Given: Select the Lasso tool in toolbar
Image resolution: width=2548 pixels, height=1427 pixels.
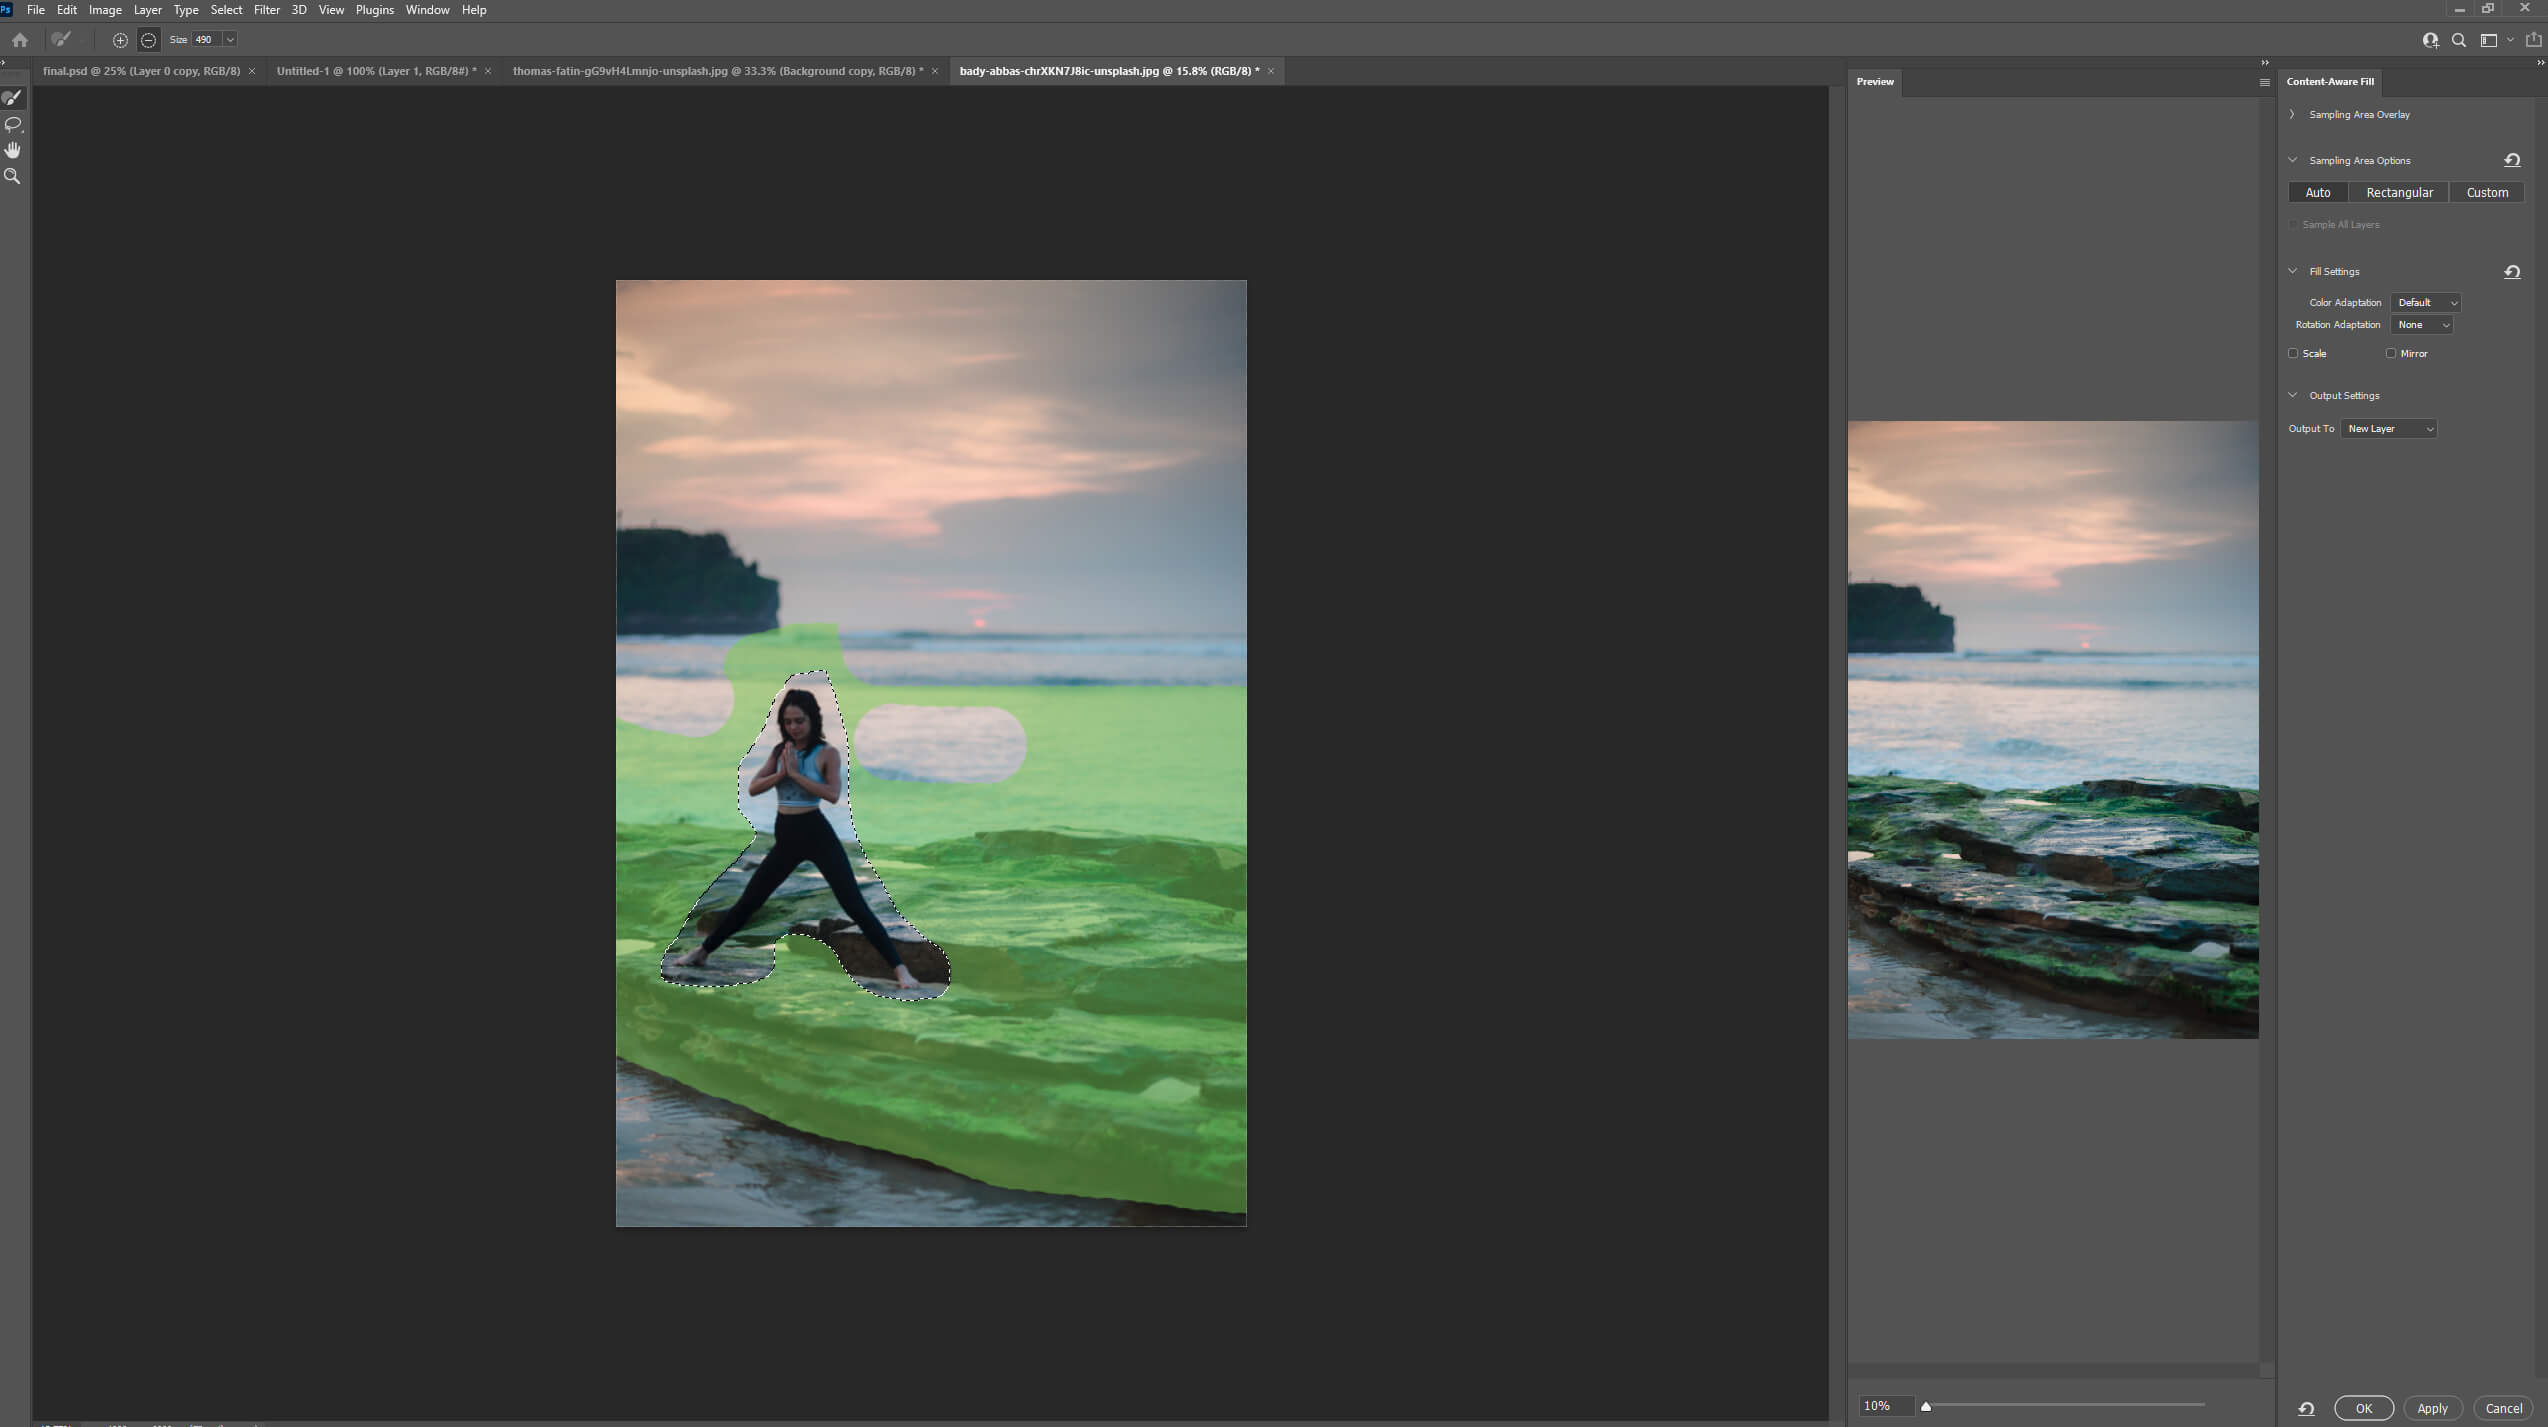Looking at the screenshot, I should [x=12, y=123].
